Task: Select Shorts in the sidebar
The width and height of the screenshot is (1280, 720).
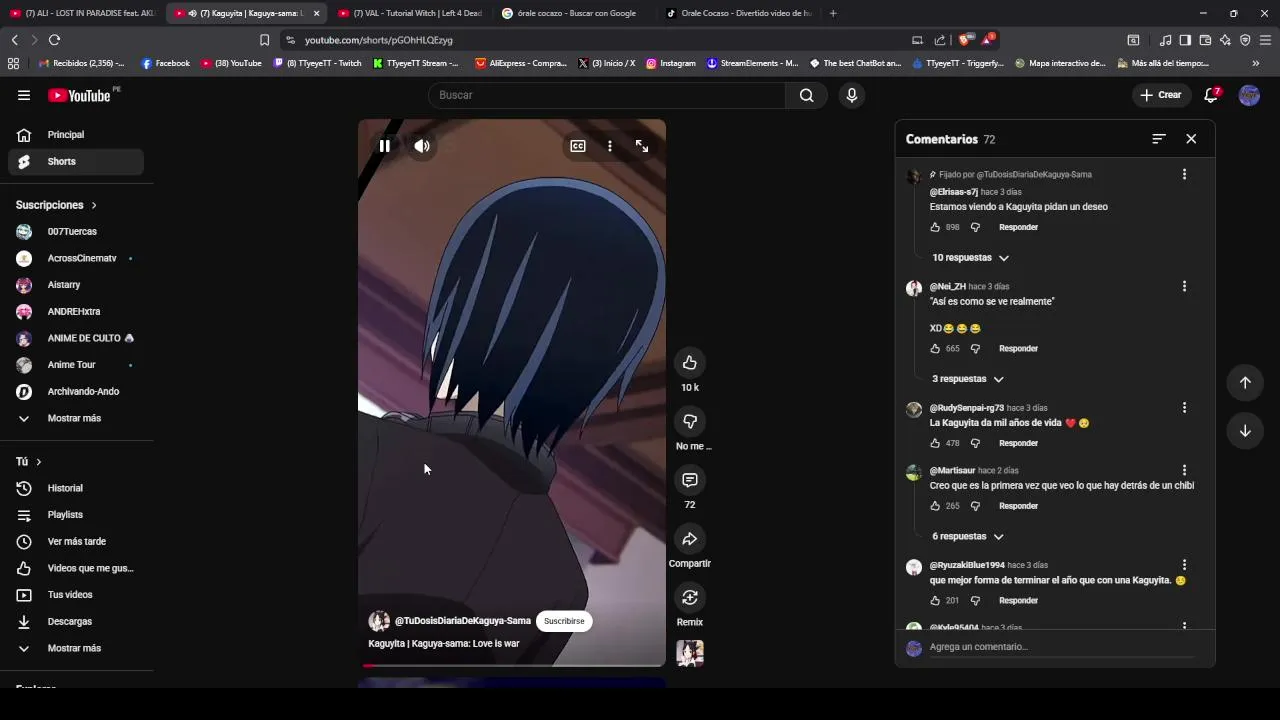Action: pos(76,162)
